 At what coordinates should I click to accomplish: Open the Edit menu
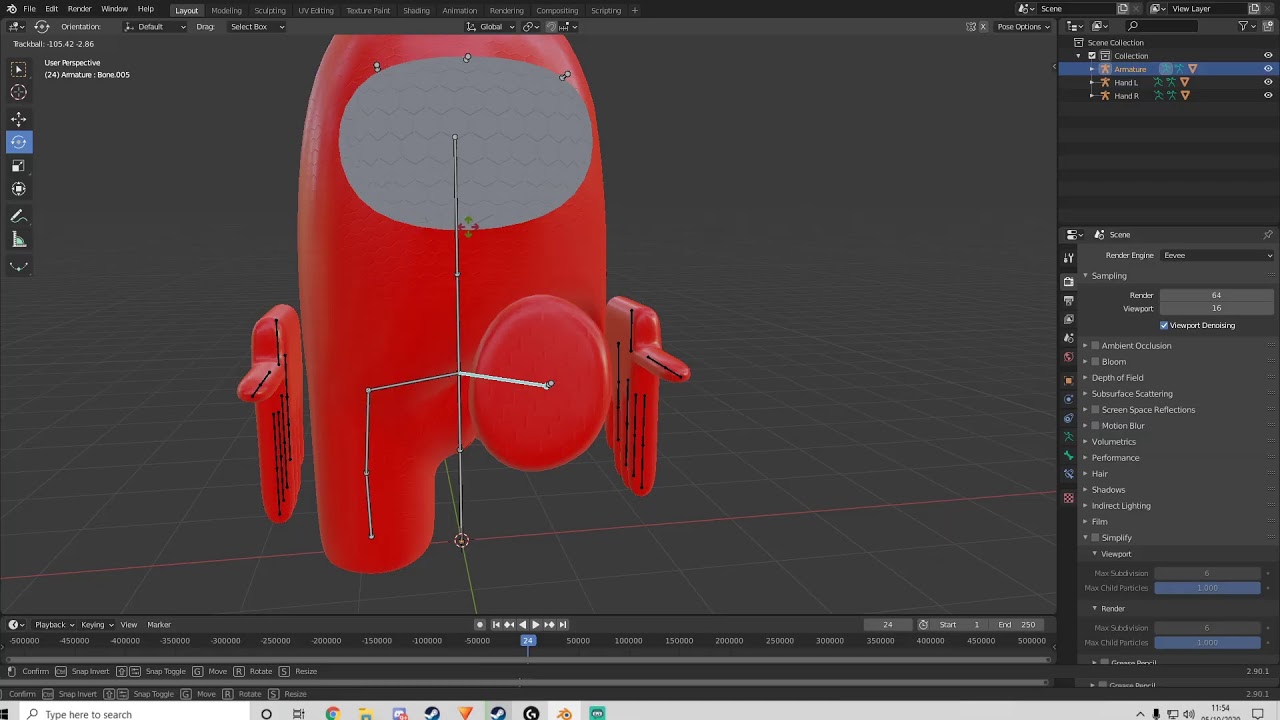coord(51,9)
